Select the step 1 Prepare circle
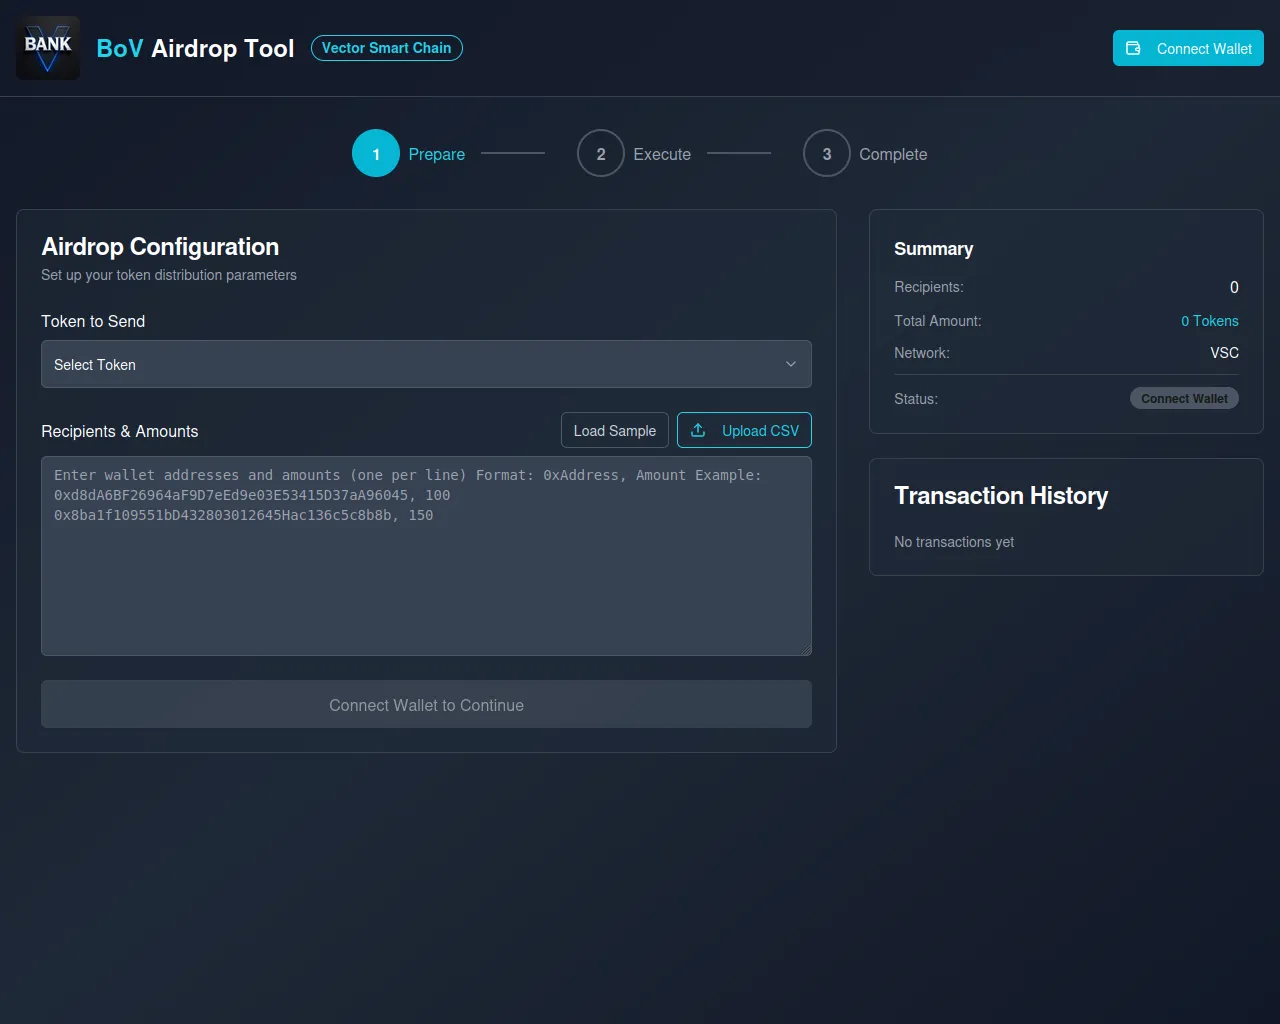1280x1024 pixels. [x=376, y=154]
